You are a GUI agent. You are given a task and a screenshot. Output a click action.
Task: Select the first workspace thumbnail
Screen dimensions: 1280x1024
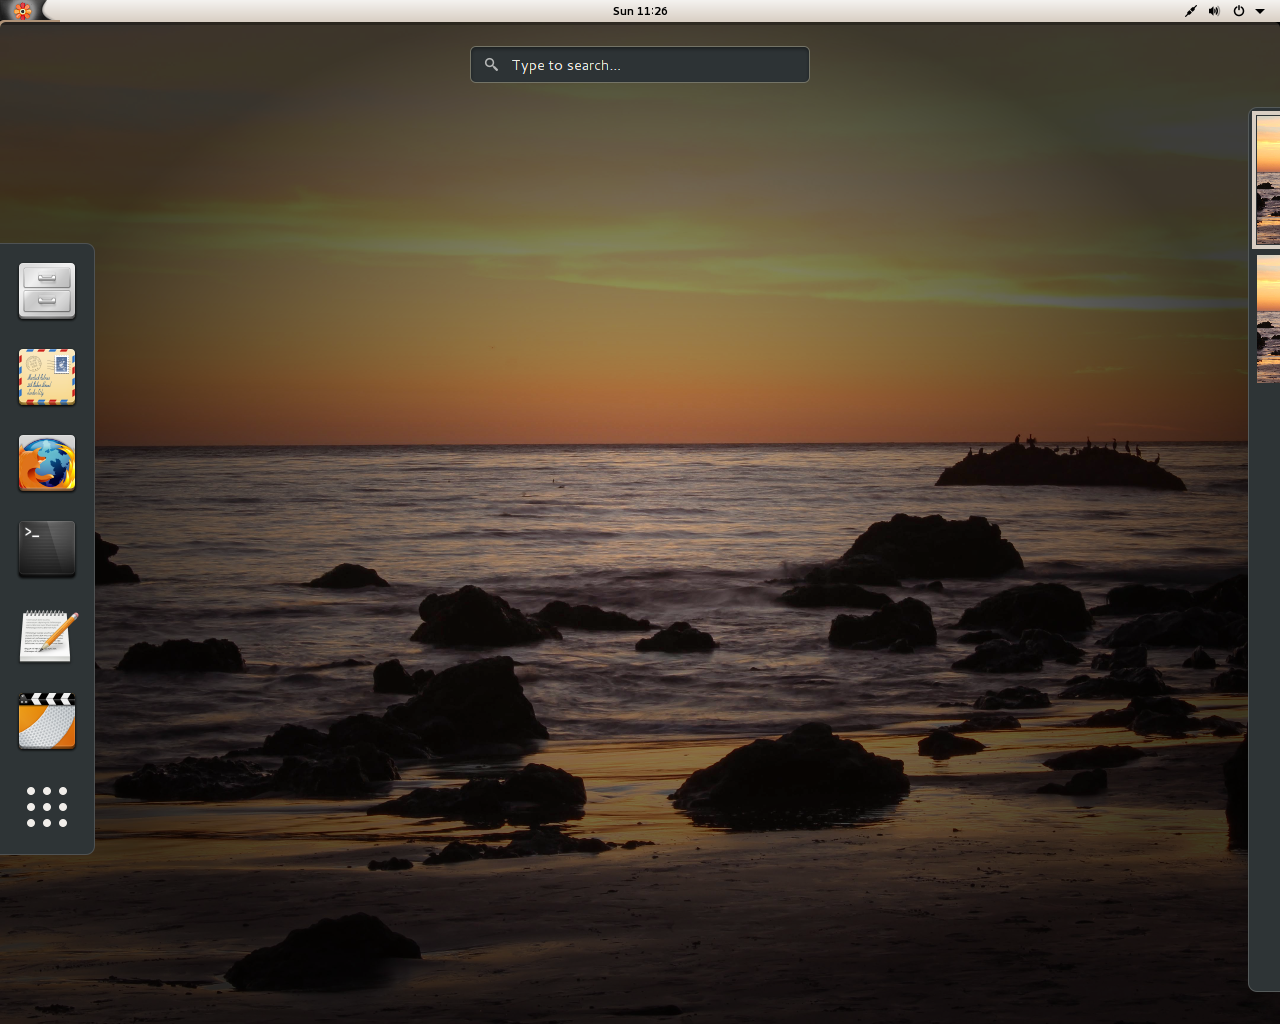point(1267,180)
